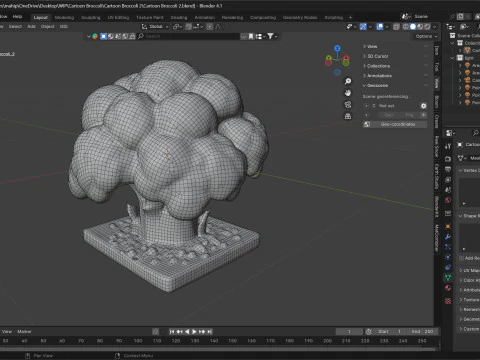Image resolution: width=480 pixels, height=360 pixels.
Task: Open the World properties red globe icon
Action: pyautogui.click(x=448, y=200)
